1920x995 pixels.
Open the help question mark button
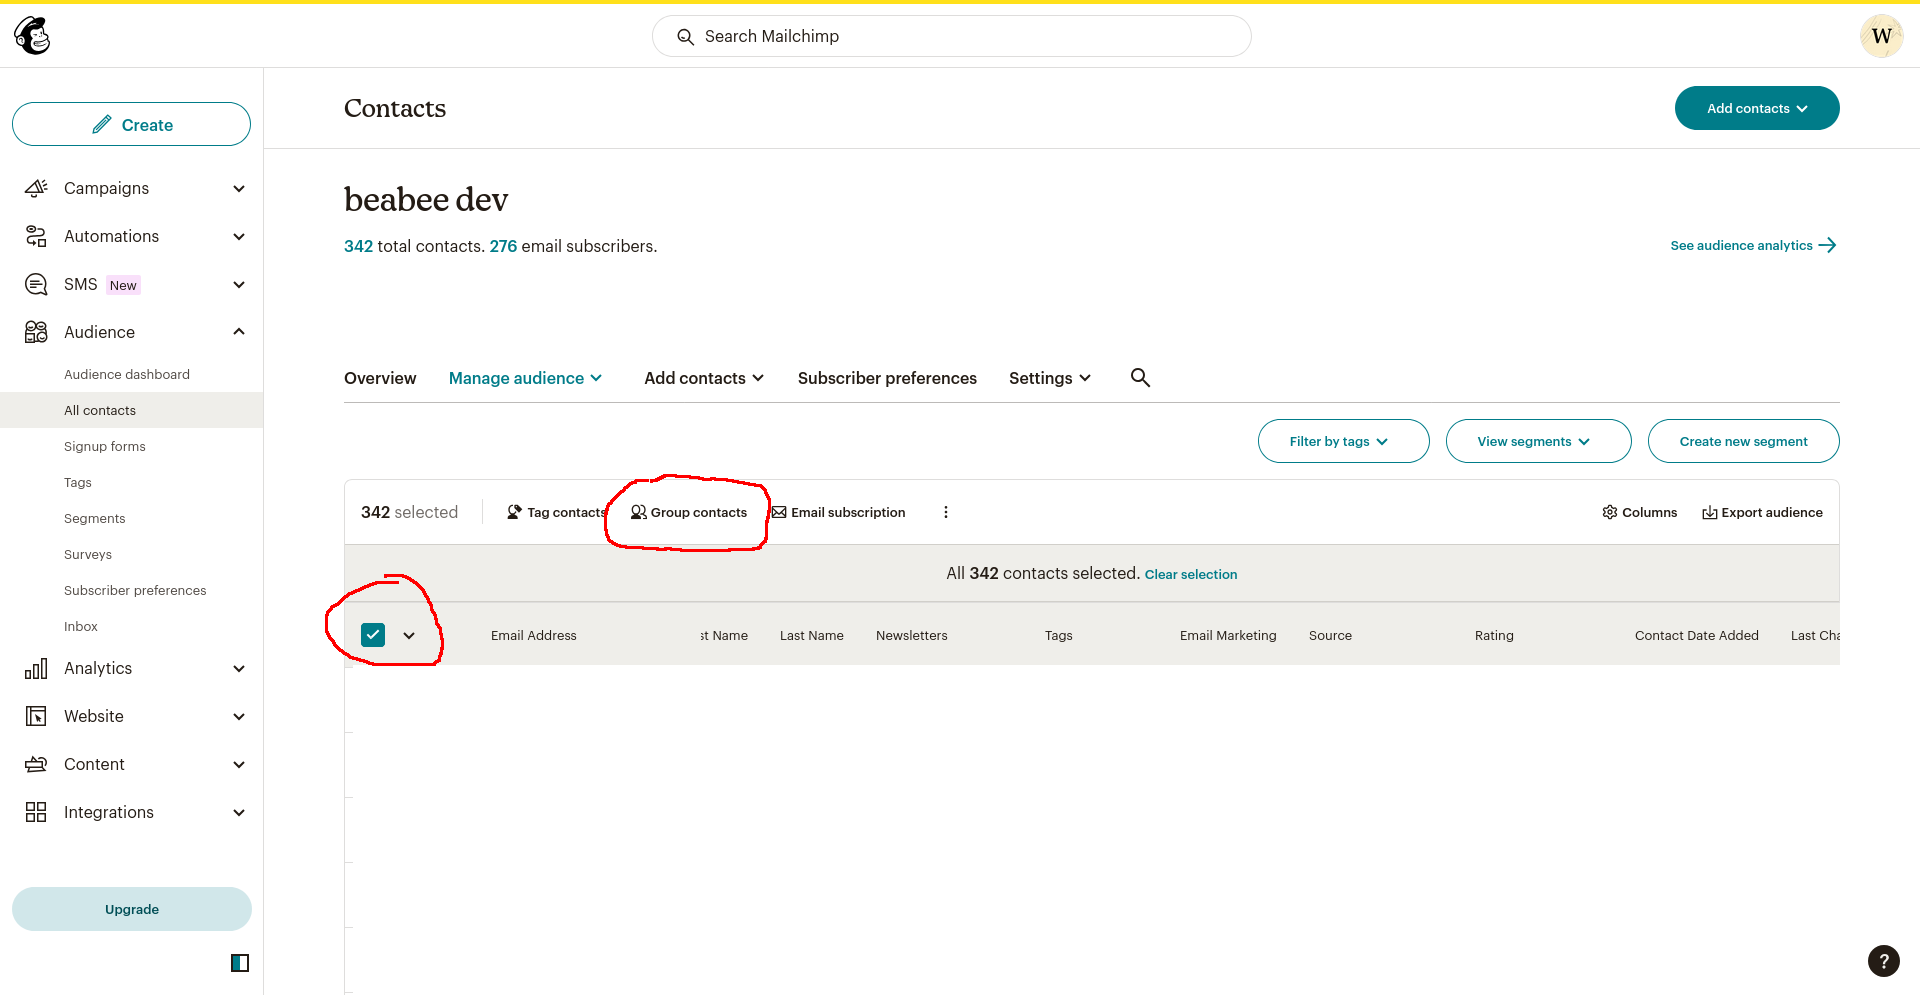pos(1883,961)
